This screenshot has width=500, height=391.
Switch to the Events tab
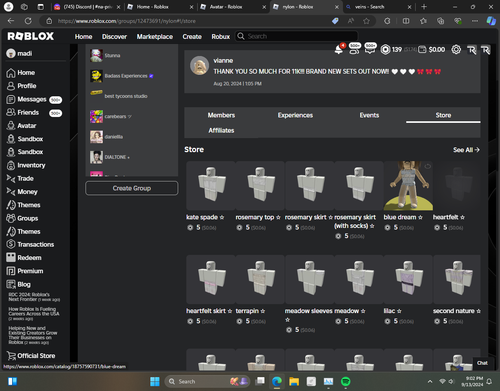(369, 115)
